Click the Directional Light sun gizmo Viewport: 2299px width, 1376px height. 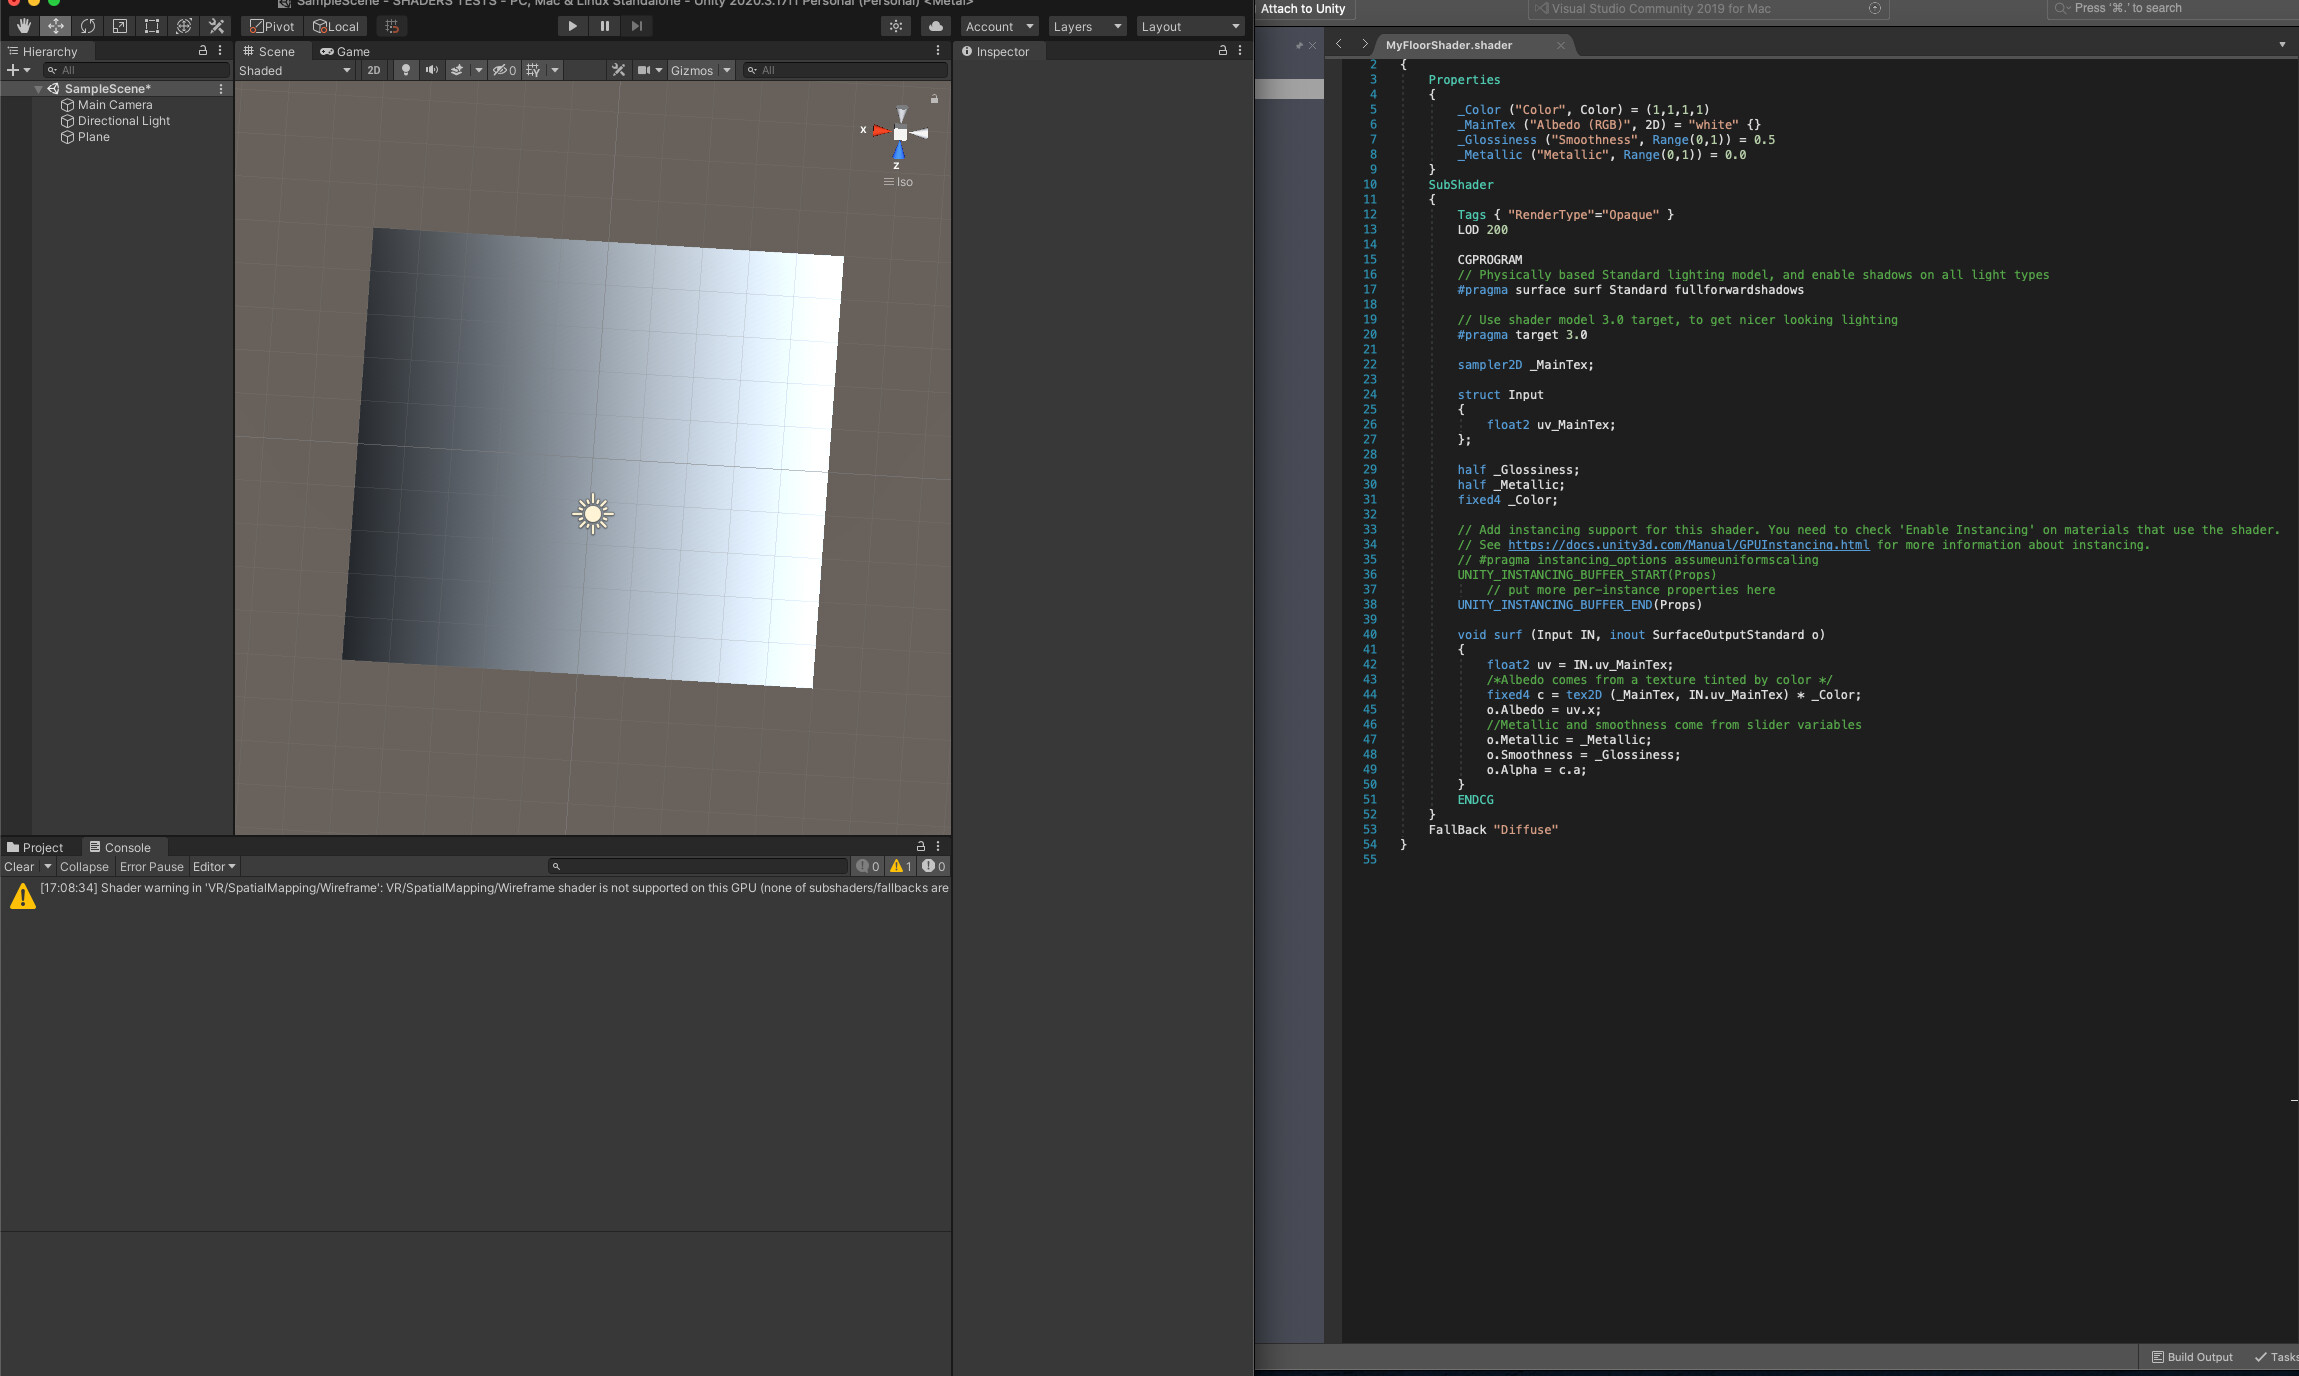593,514
